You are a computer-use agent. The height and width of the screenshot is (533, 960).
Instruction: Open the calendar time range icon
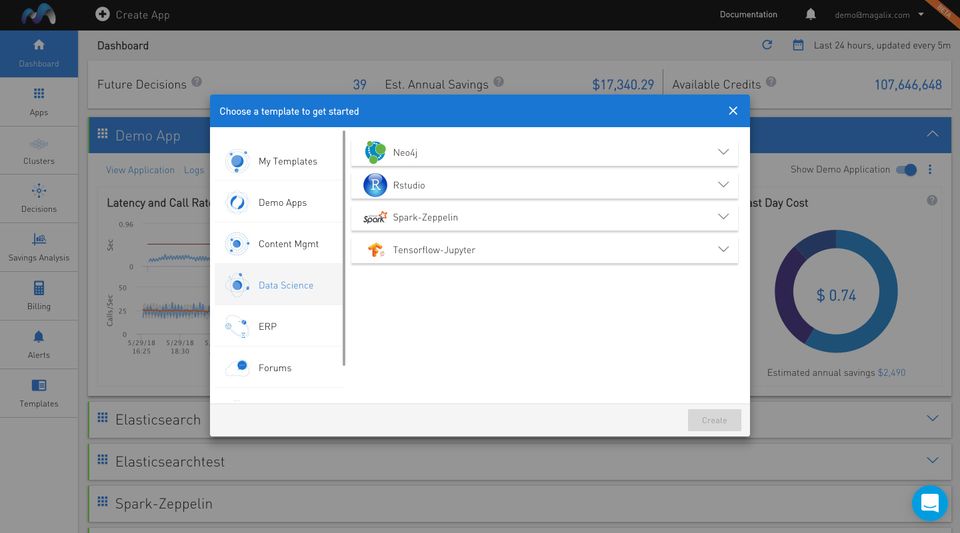[x=798, y=45]
